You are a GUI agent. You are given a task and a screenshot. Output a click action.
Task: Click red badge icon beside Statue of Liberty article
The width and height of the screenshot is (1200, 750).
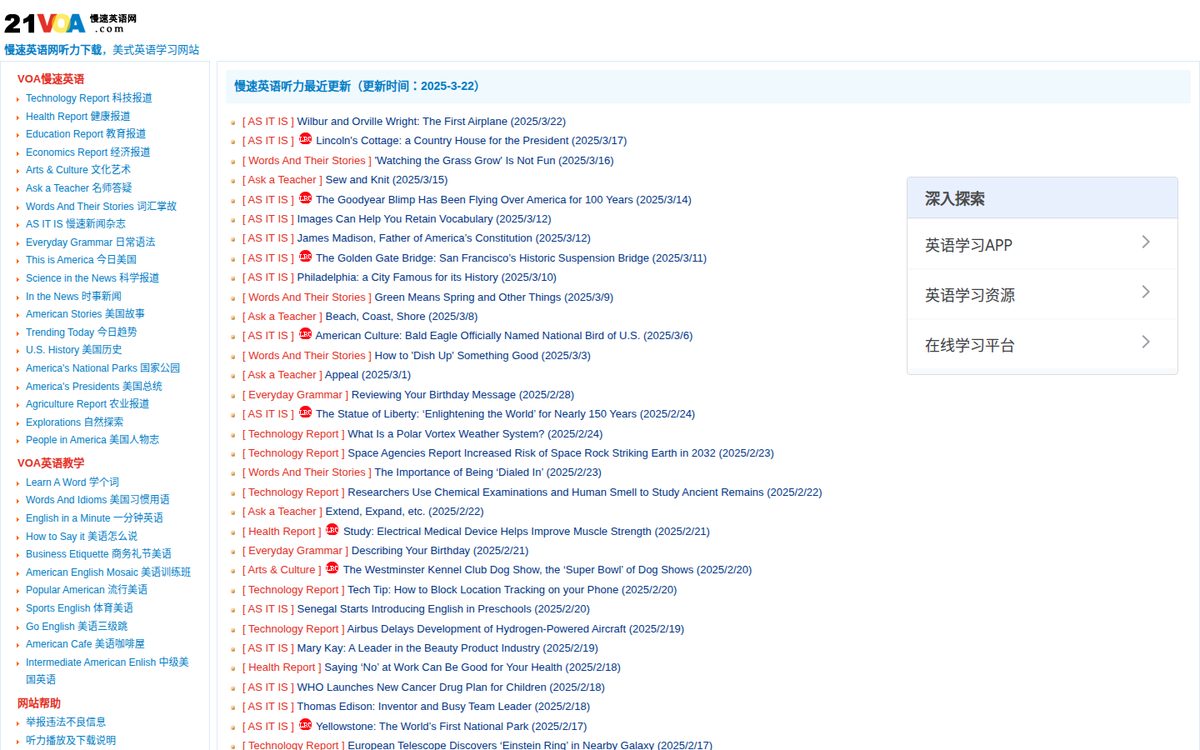[305, 413]
